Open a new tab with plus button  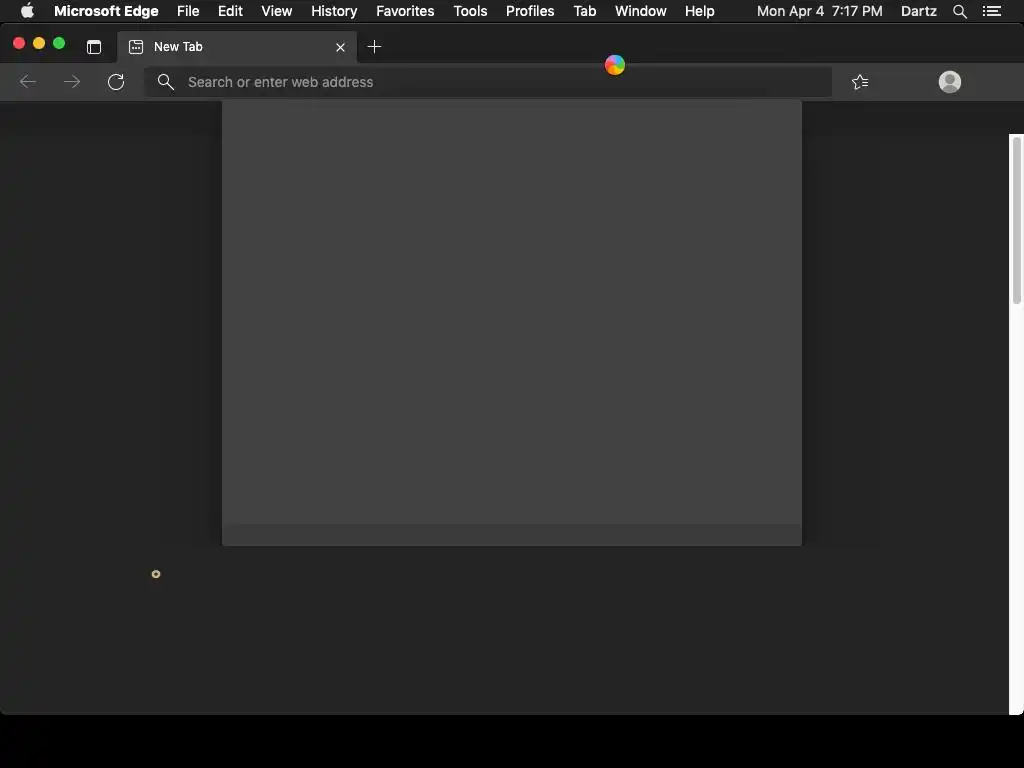pos(374,47)
